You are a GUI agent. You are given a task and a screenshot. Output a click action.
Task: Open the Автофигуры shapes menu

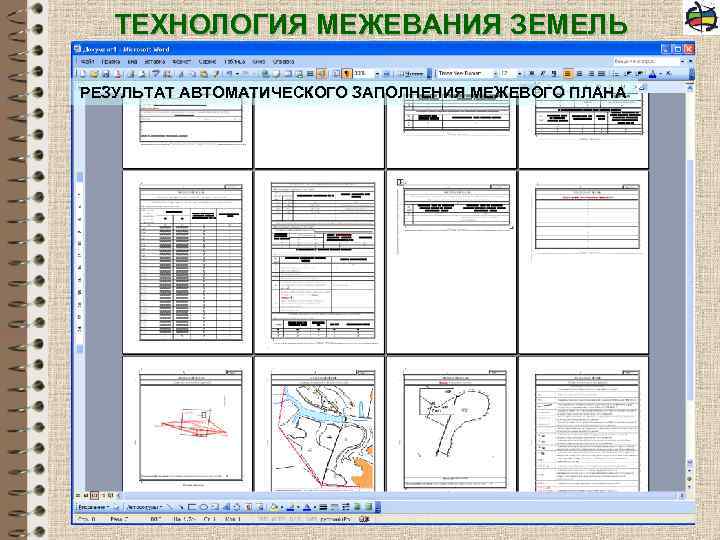pyautogui.click(x=145, y=507)
